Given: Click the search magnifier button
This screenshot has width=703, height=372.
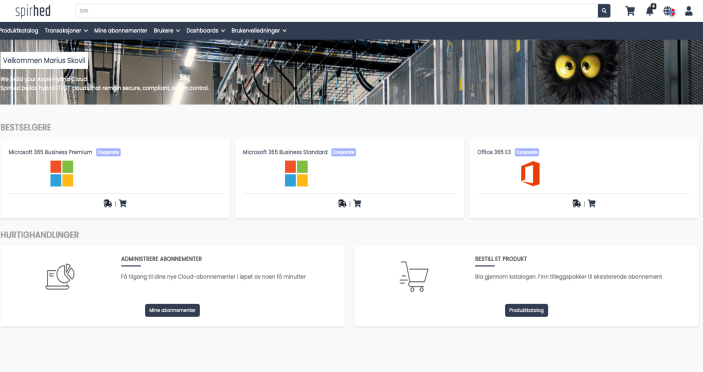Looking at the screenshot, I should point(604,11).
